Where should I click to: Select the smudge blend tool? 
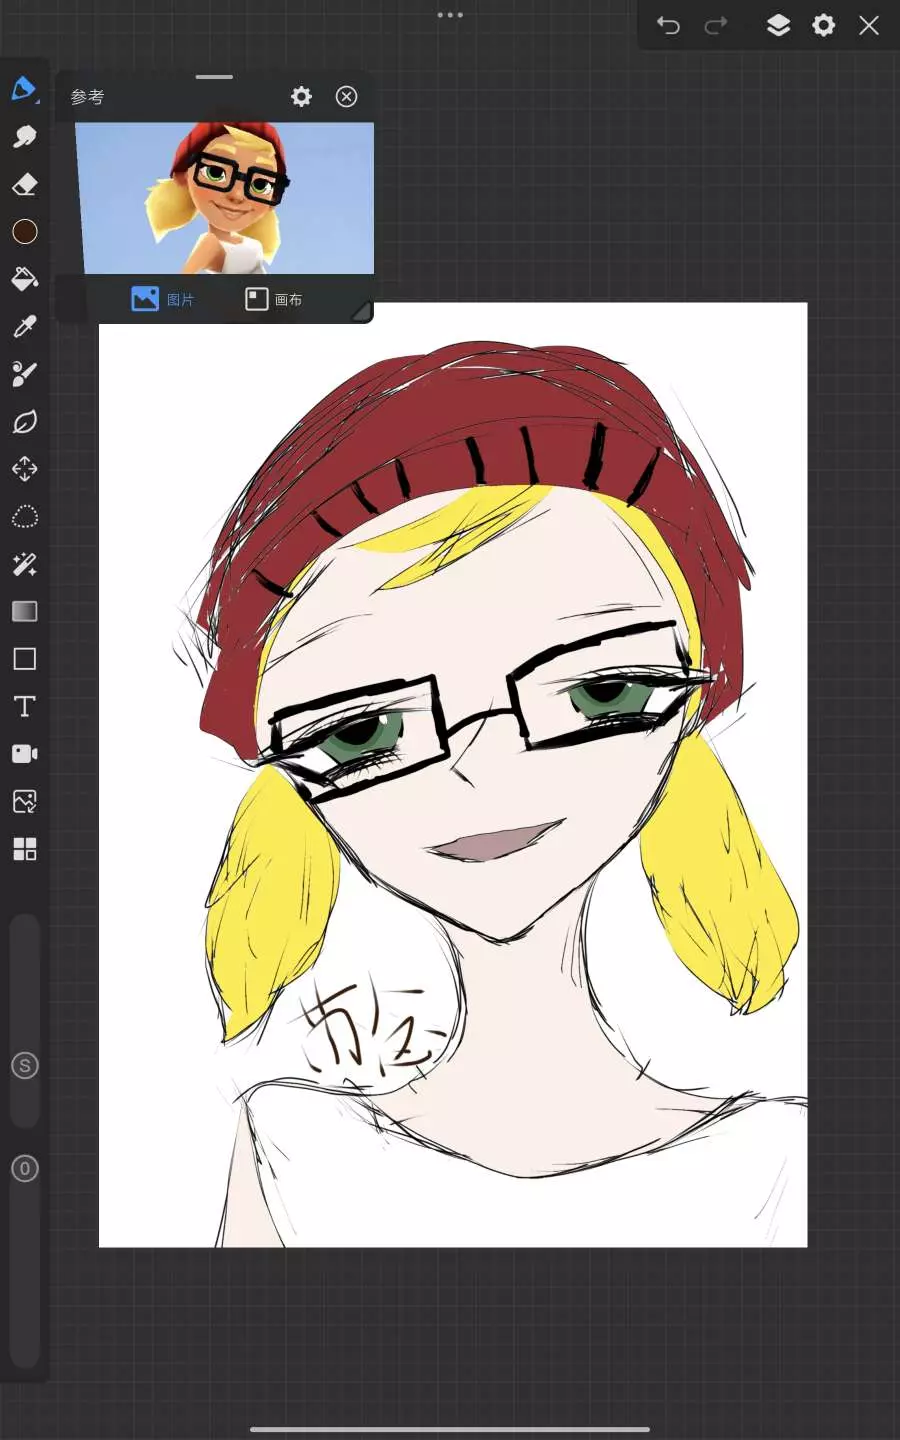pos(24,137)
